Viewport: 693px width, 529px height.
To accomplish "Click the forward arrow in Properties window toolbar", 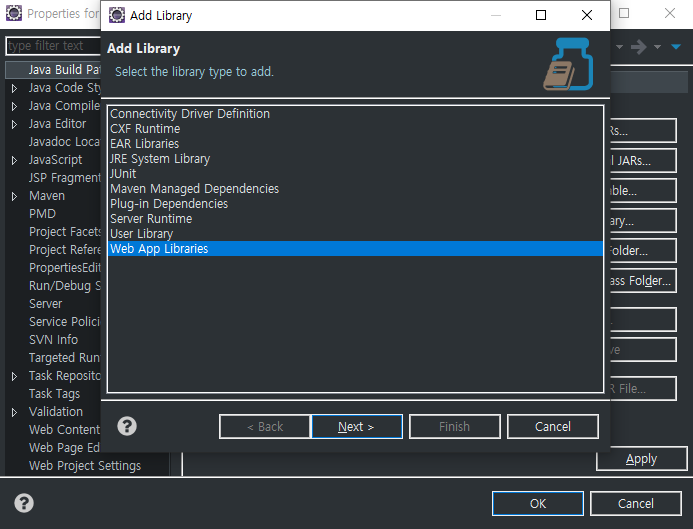I will point(639,47).
